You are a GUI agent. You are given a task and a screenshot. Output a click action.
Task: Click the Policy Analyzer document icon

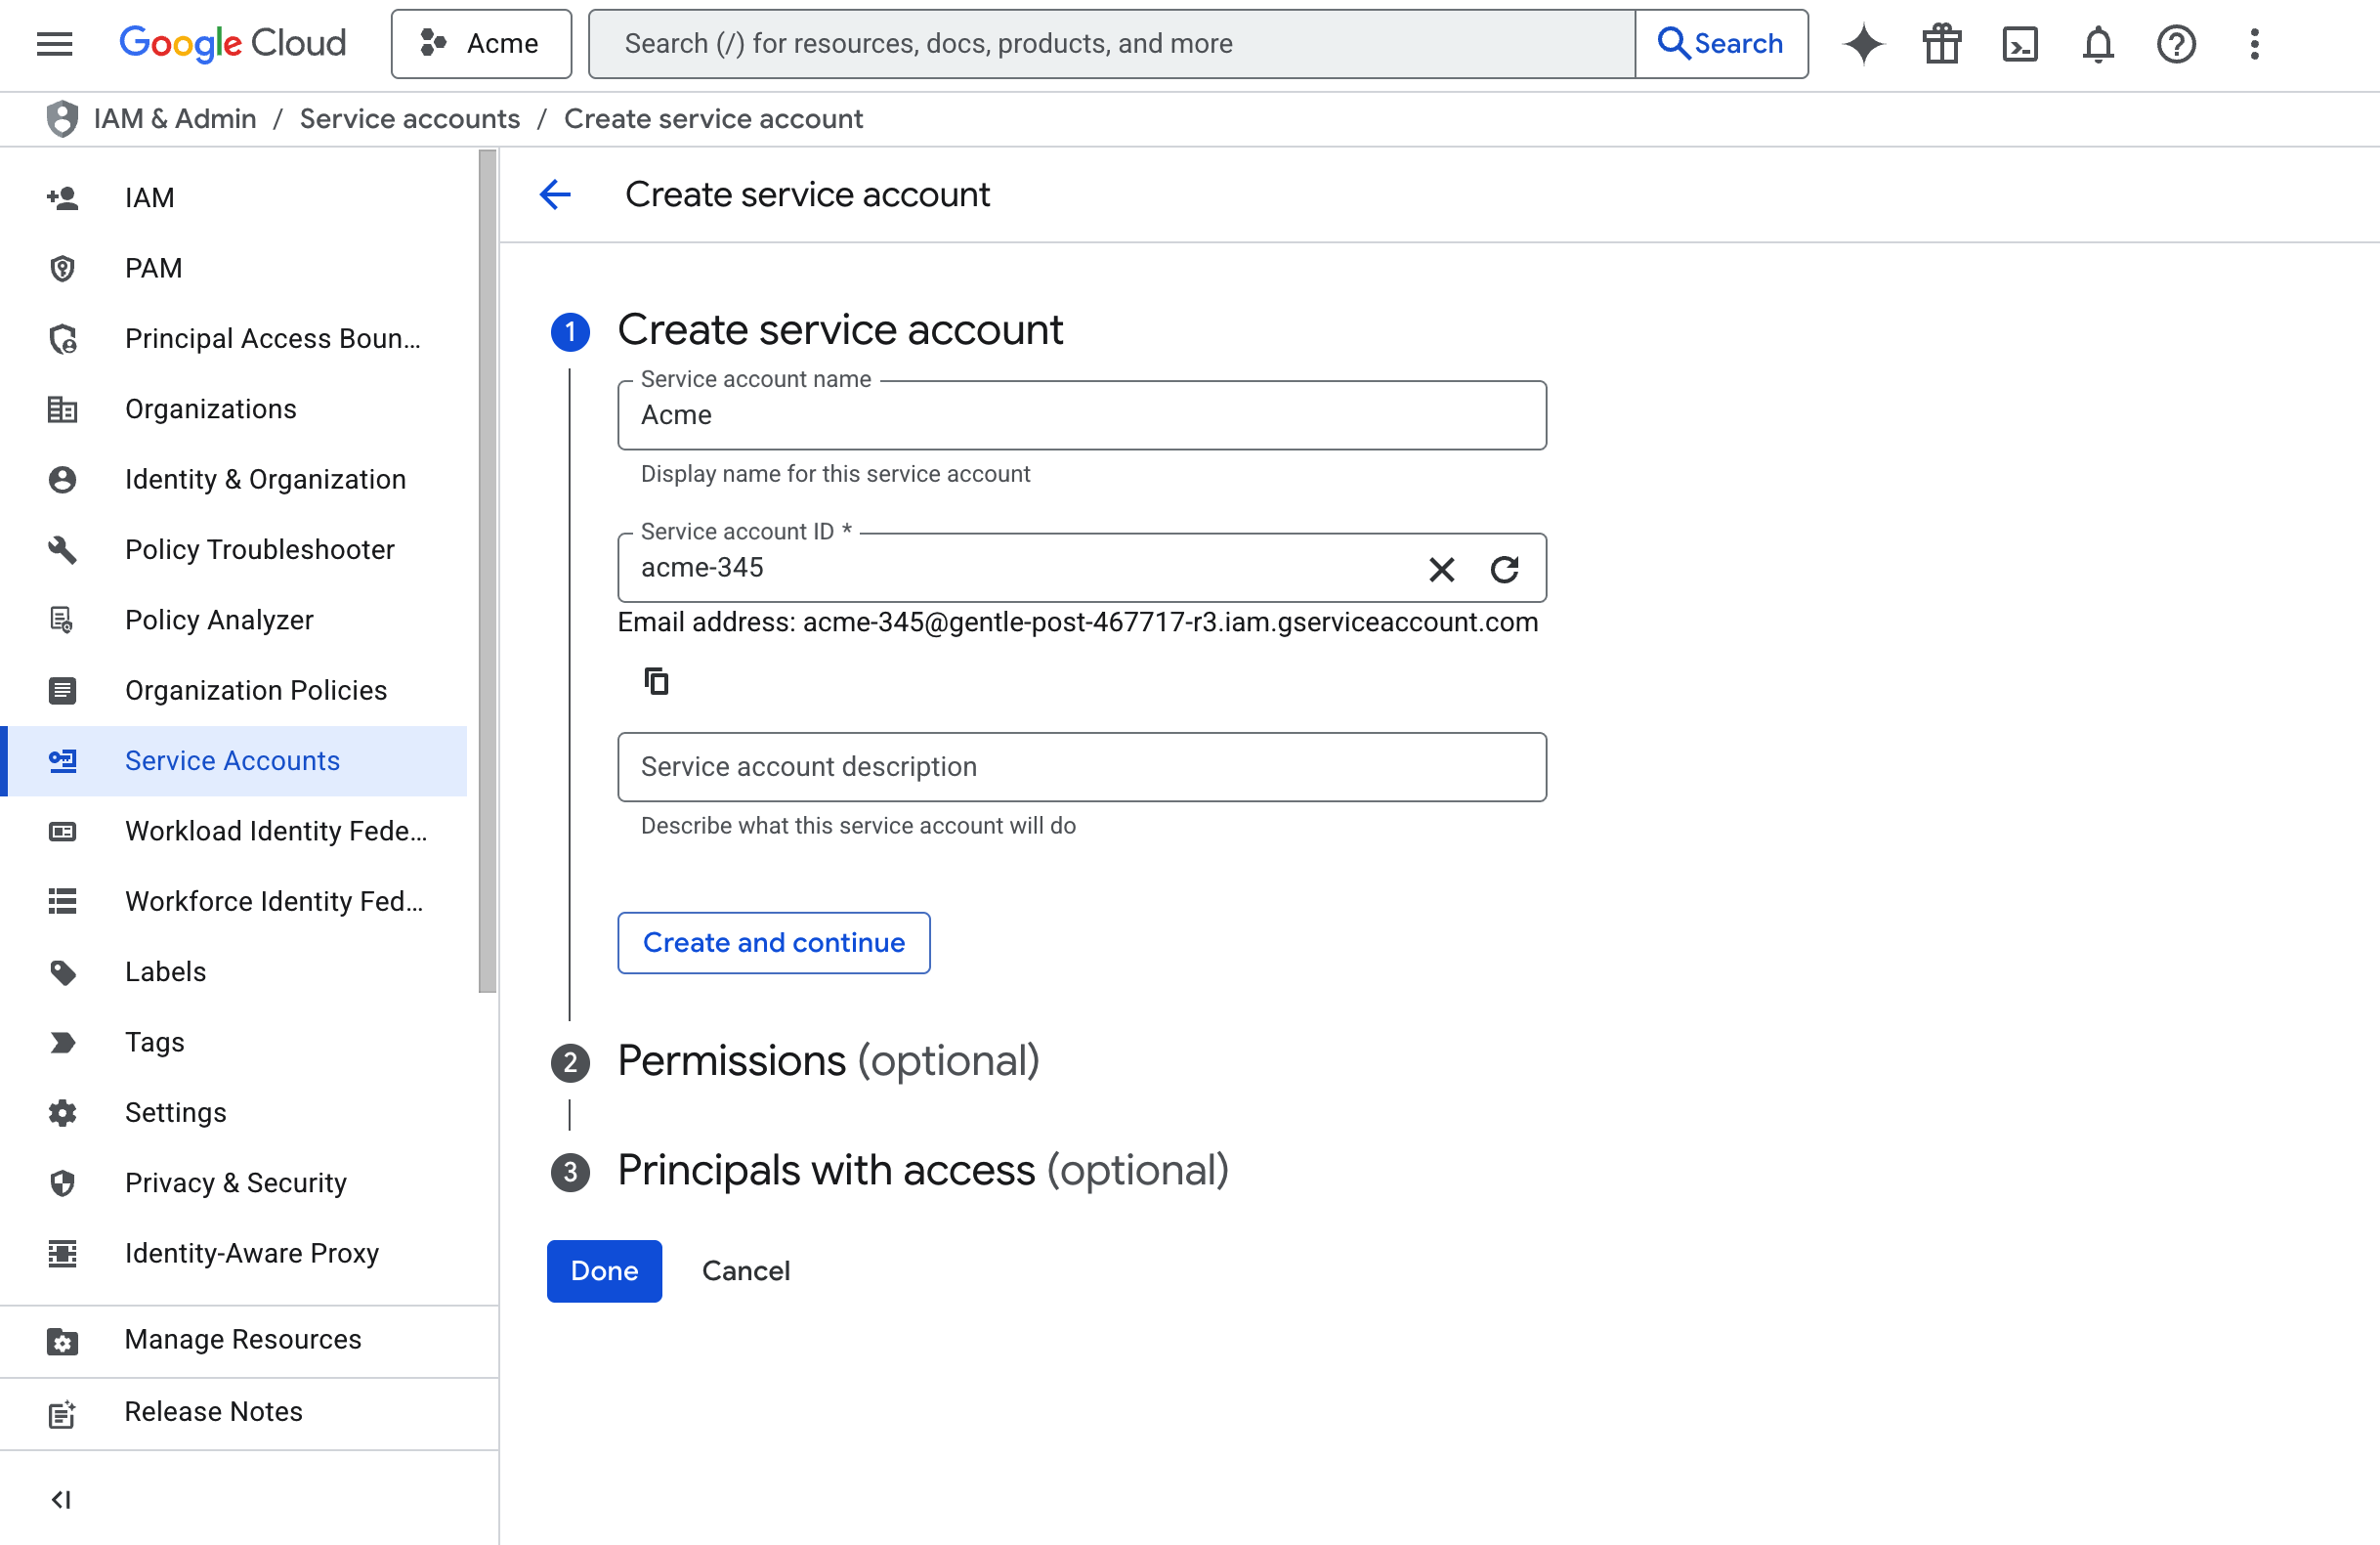pyautogui.click(x=62, y=620)
